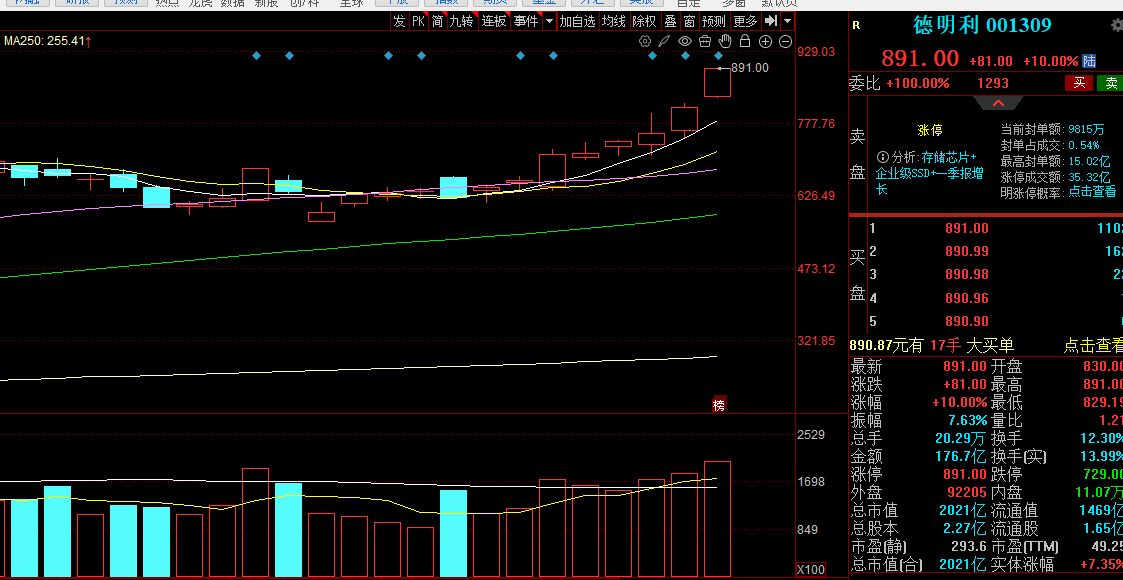The height and width of the screenshot is (580, 1123).
Task: Open 点击查看 link for limit-up probability
Action: (x=1091, y=192)
